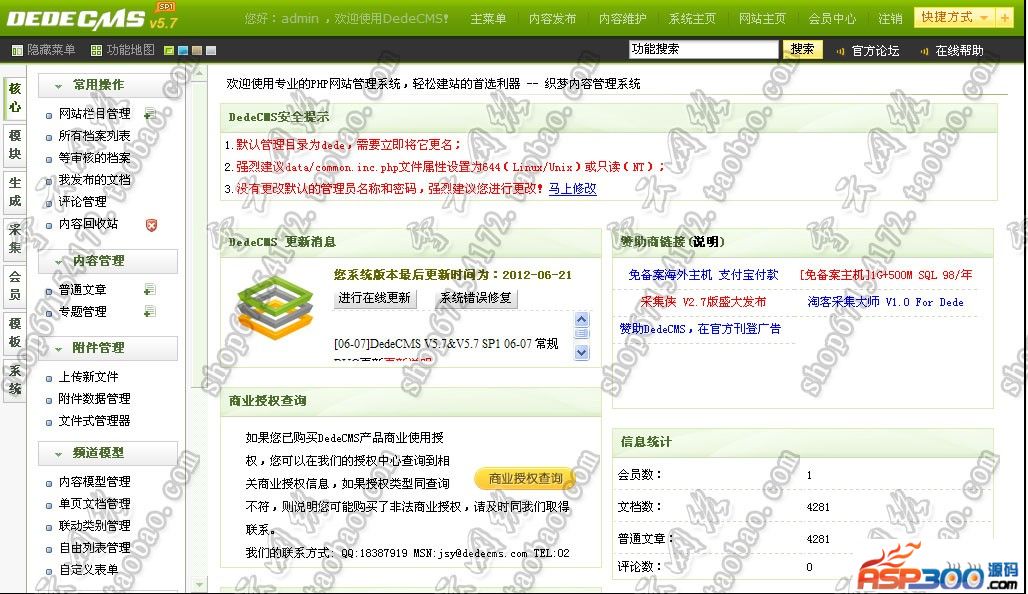Switch to the 系统 side tab
The width and height of the screenshot is (1028, 594).
(14, 380)
